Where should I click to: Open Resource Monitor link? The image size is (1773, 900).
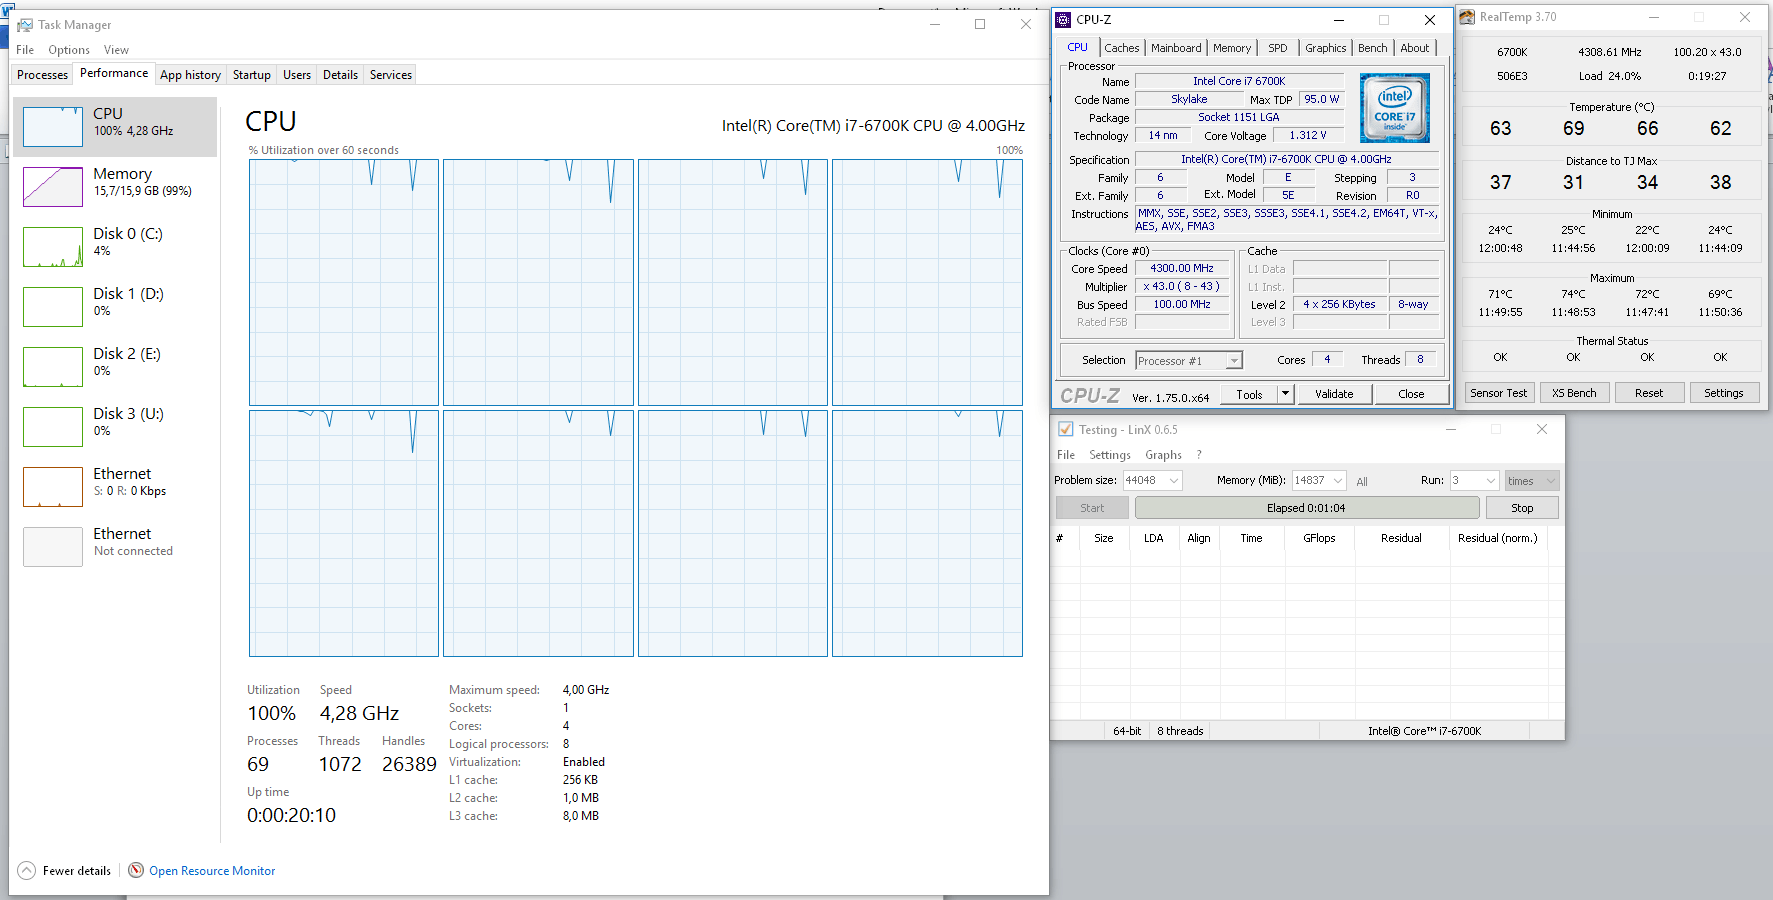pos(212,871)
